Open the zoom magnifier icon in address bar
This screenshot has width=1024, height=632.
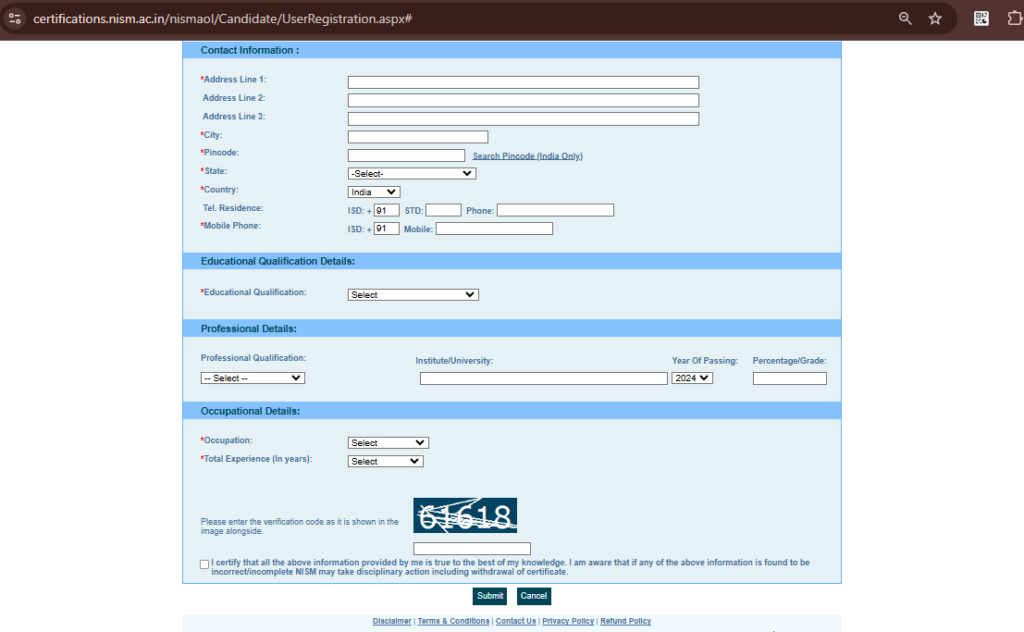coord(905,18)
